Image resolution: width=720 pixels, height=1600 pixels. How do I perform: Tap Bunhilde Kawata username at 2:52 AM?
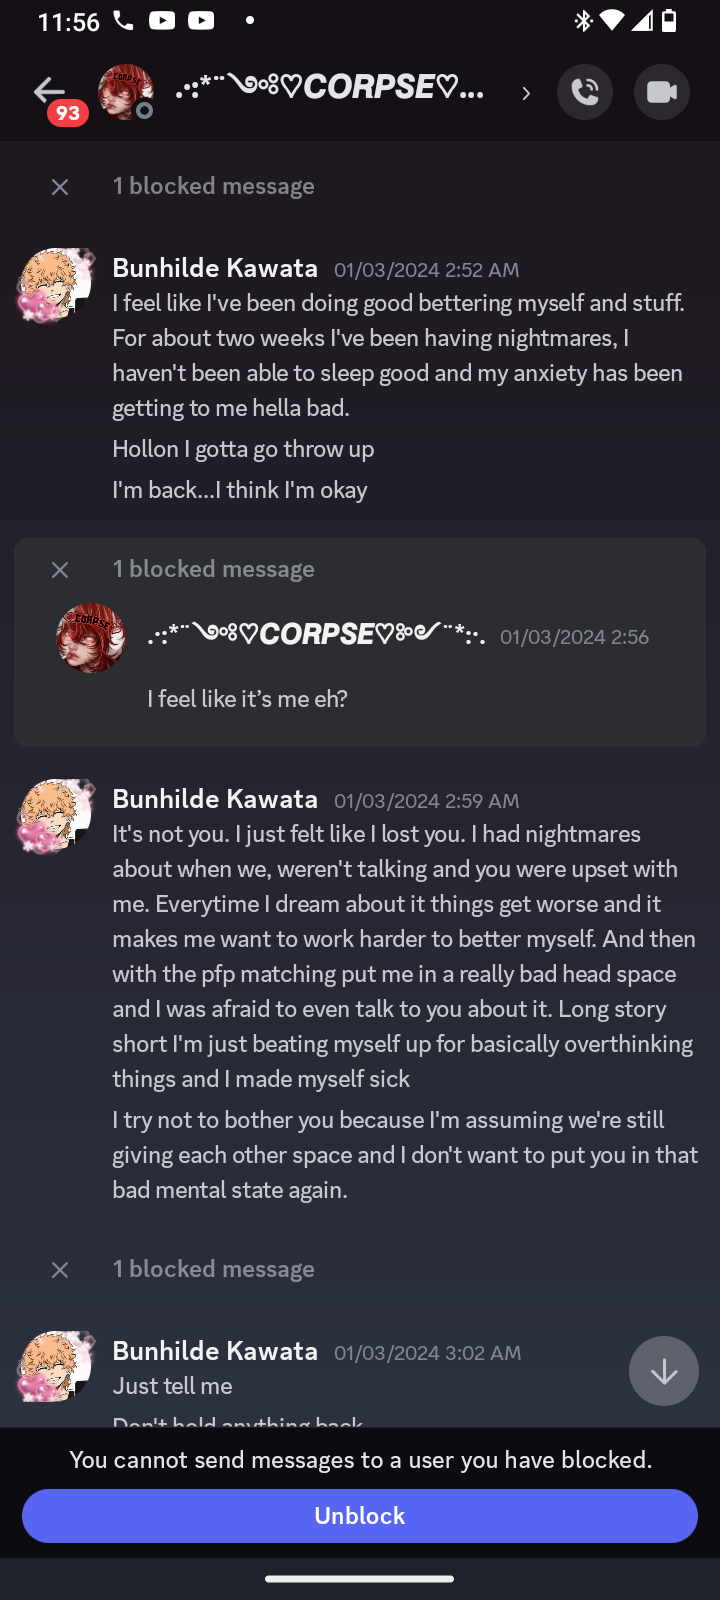(x=215, y=268)
